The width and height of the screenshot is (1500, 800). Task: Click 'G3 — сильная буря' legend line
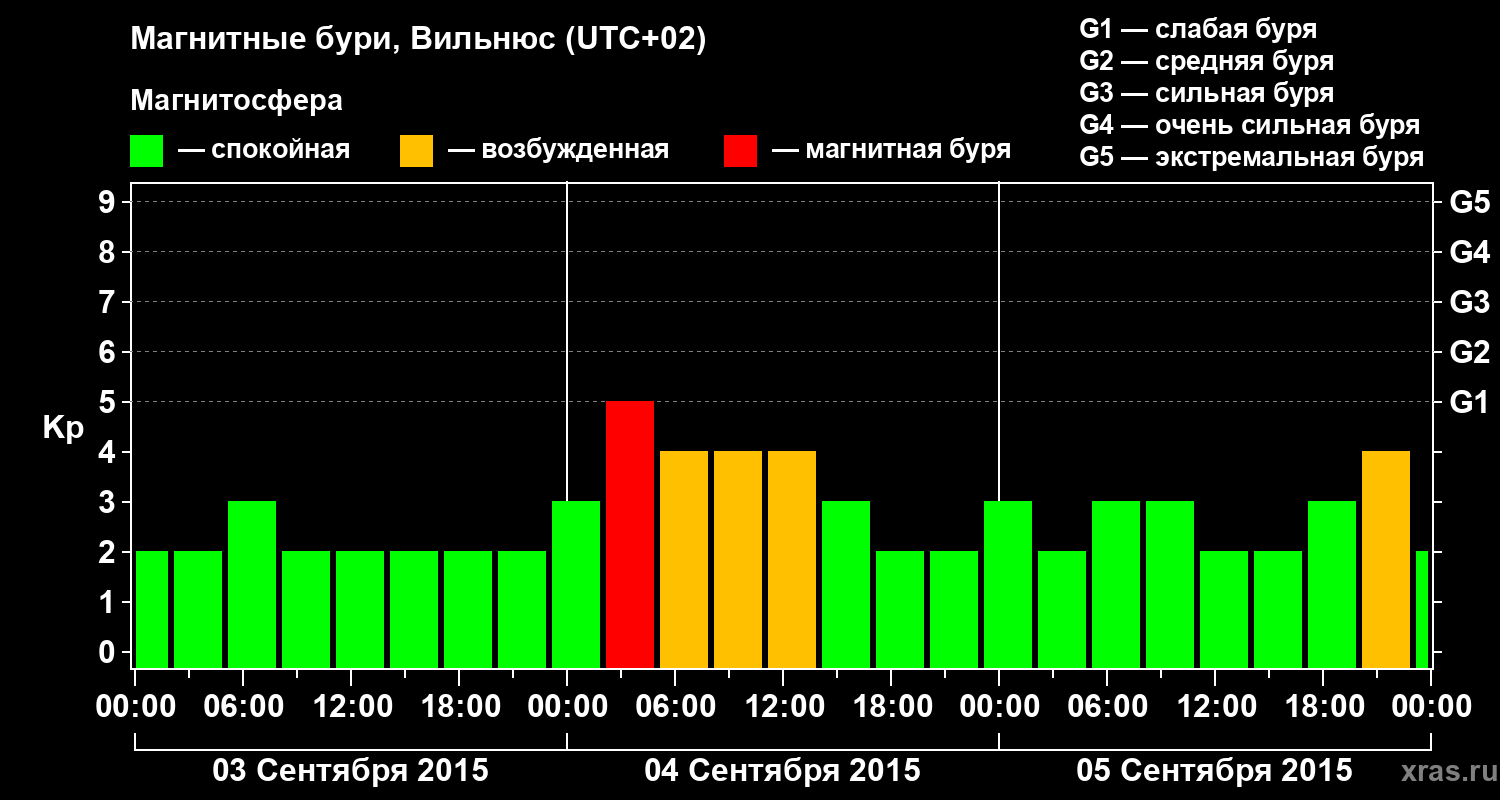tap(1206, 93)
